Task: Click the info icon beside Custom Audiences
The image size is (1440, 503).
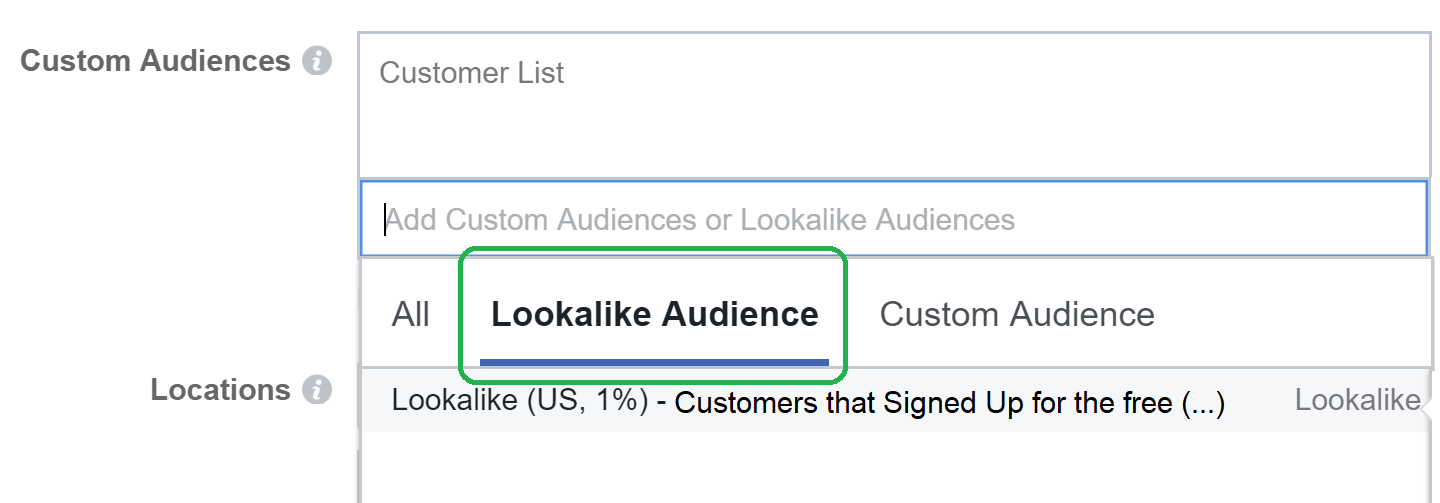Action: point(317,61)
